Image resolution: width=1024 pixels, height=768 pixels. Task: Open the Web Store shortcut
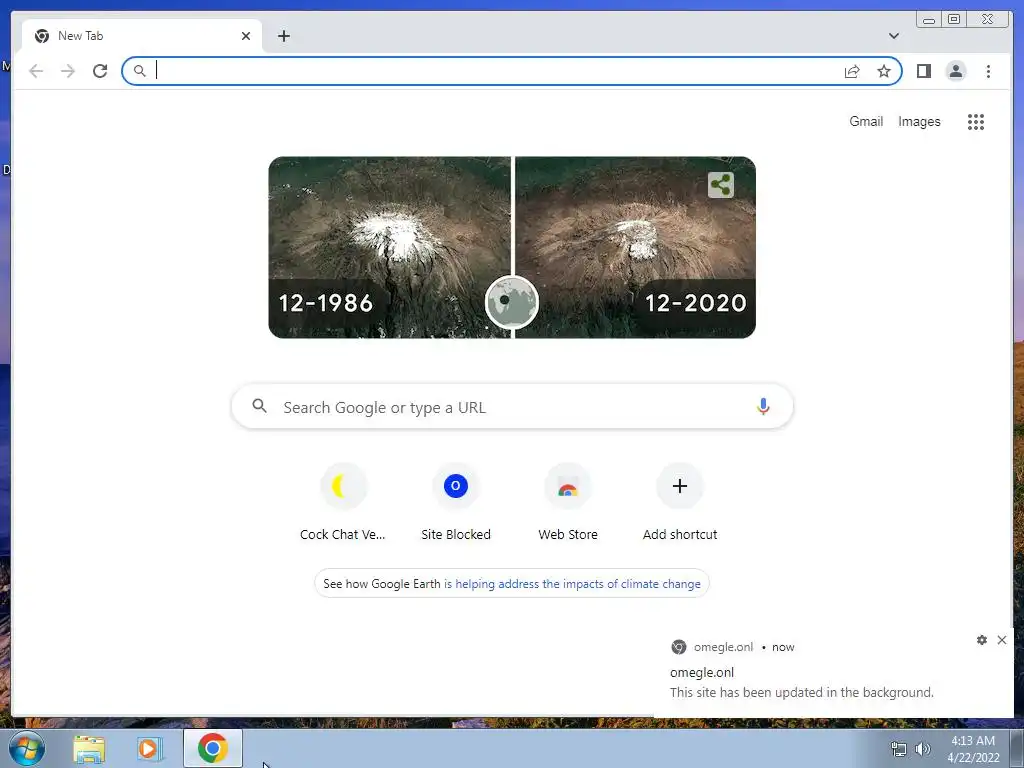568,503
